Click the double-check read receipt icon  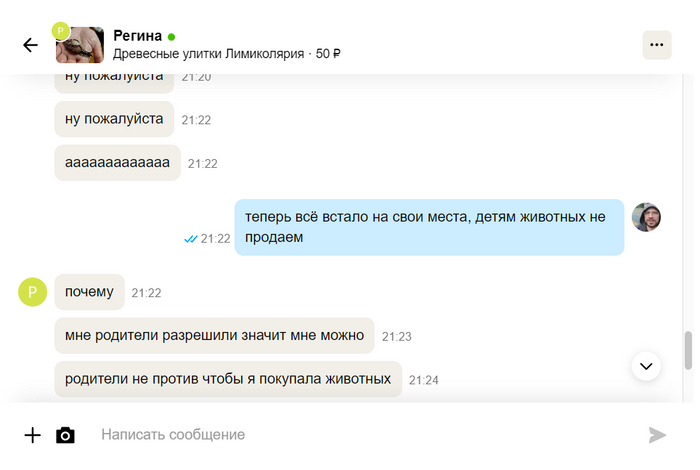[x=190, y=239]
